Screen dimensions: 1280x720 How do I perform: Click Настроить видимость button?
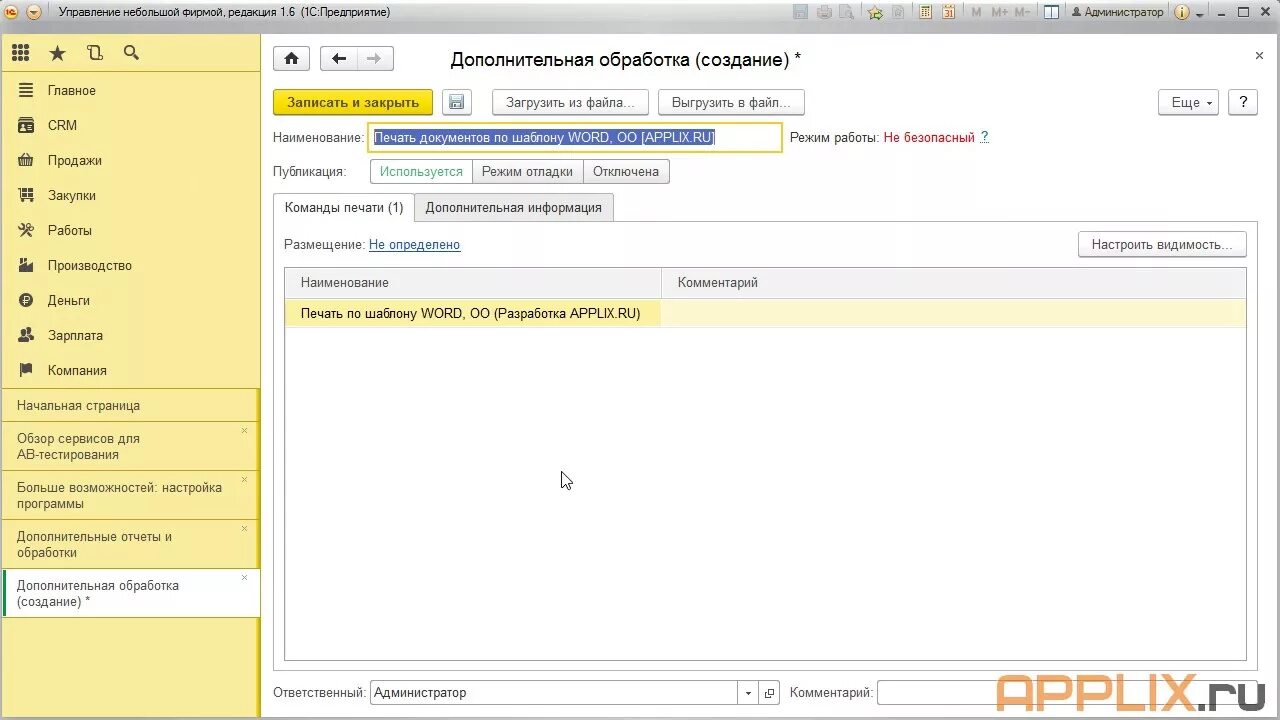point(1162,244)
